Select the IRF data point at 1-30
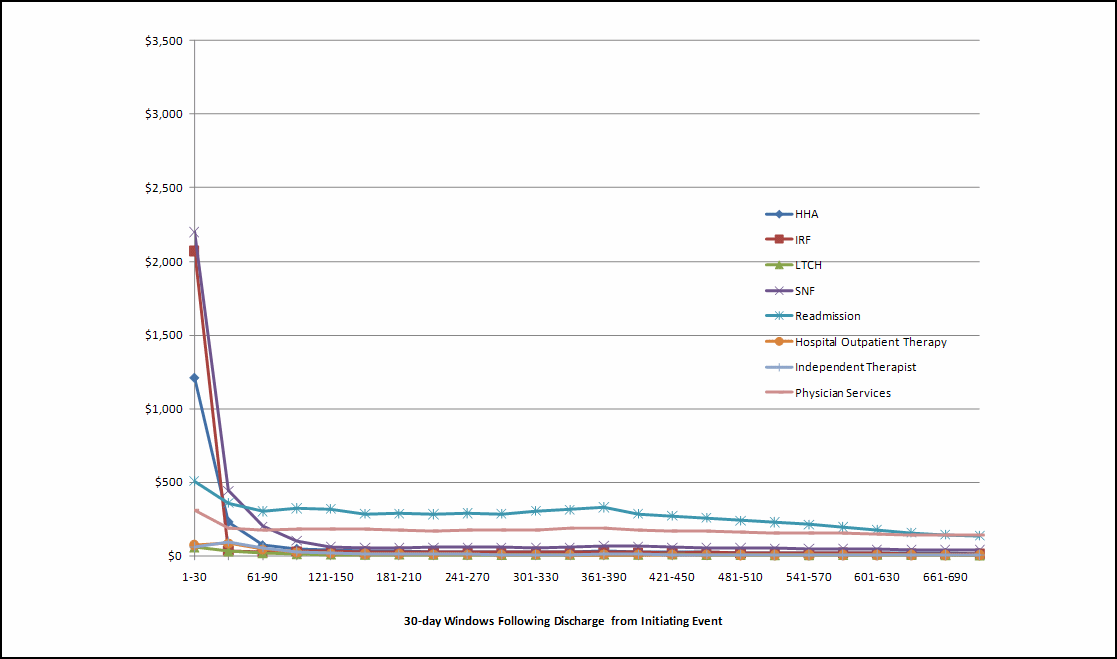Image resolution: width=1117 pixels, height=659 pixels. [194, 251]
